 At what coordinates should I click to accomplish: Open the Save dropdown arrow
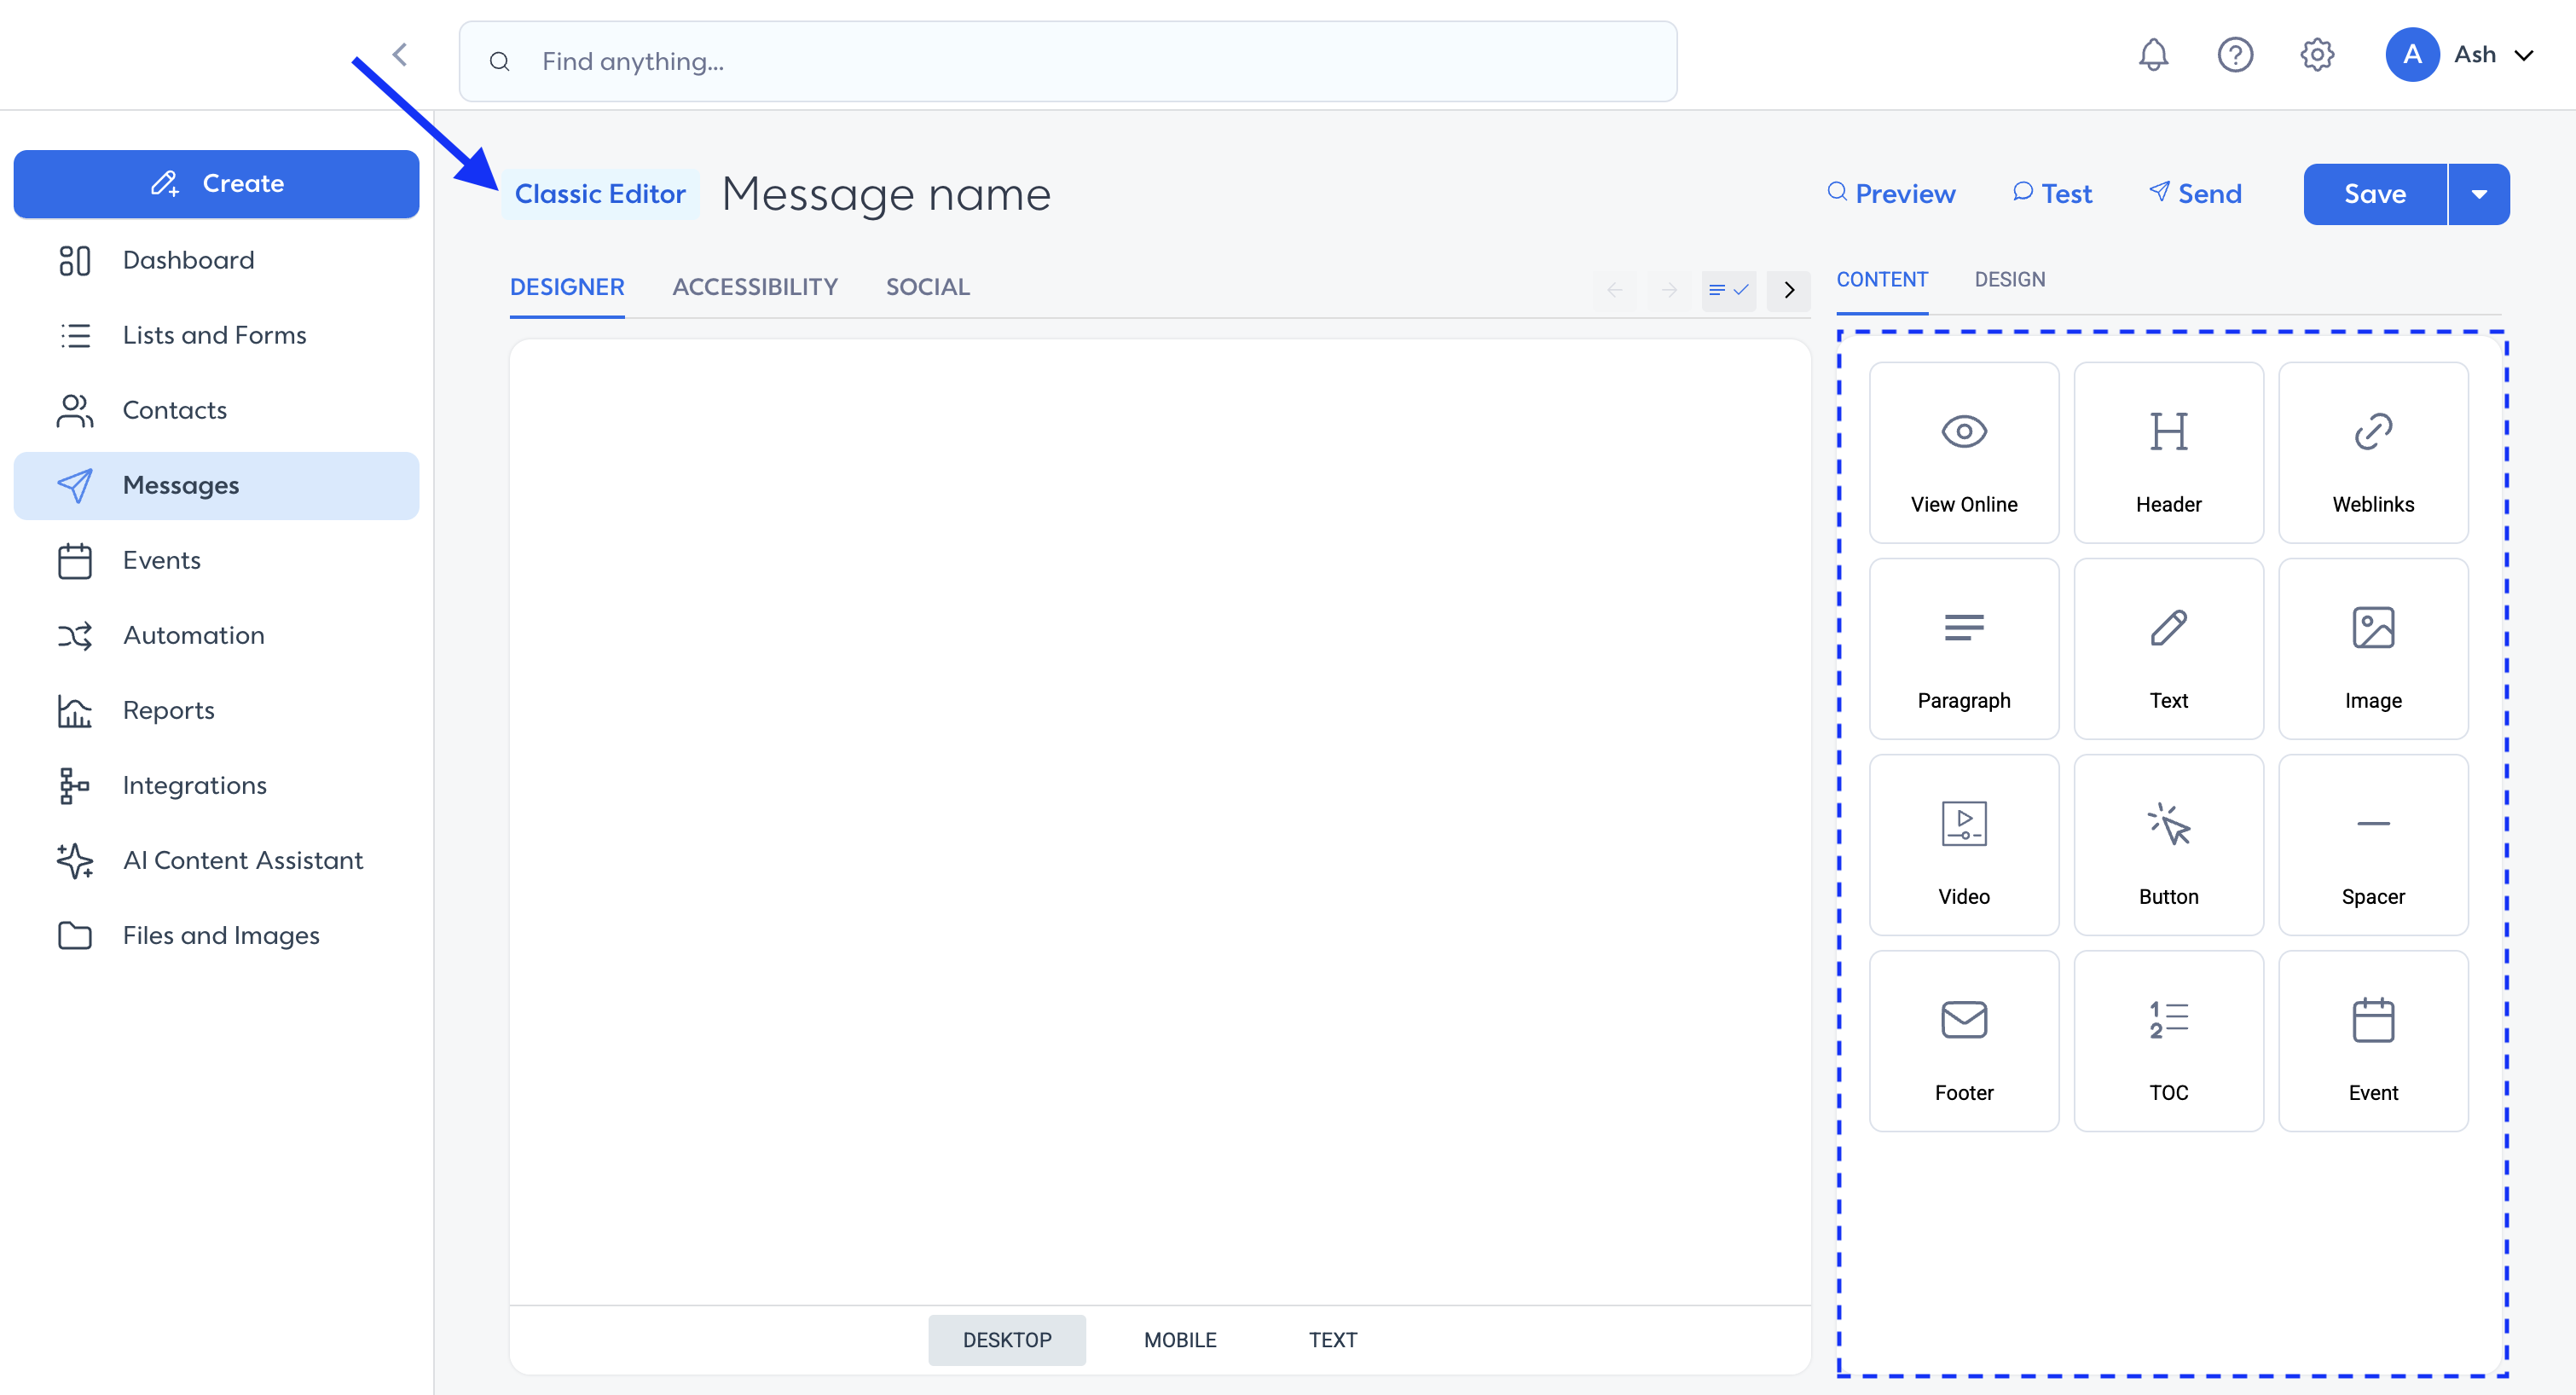pos(2479,194)
